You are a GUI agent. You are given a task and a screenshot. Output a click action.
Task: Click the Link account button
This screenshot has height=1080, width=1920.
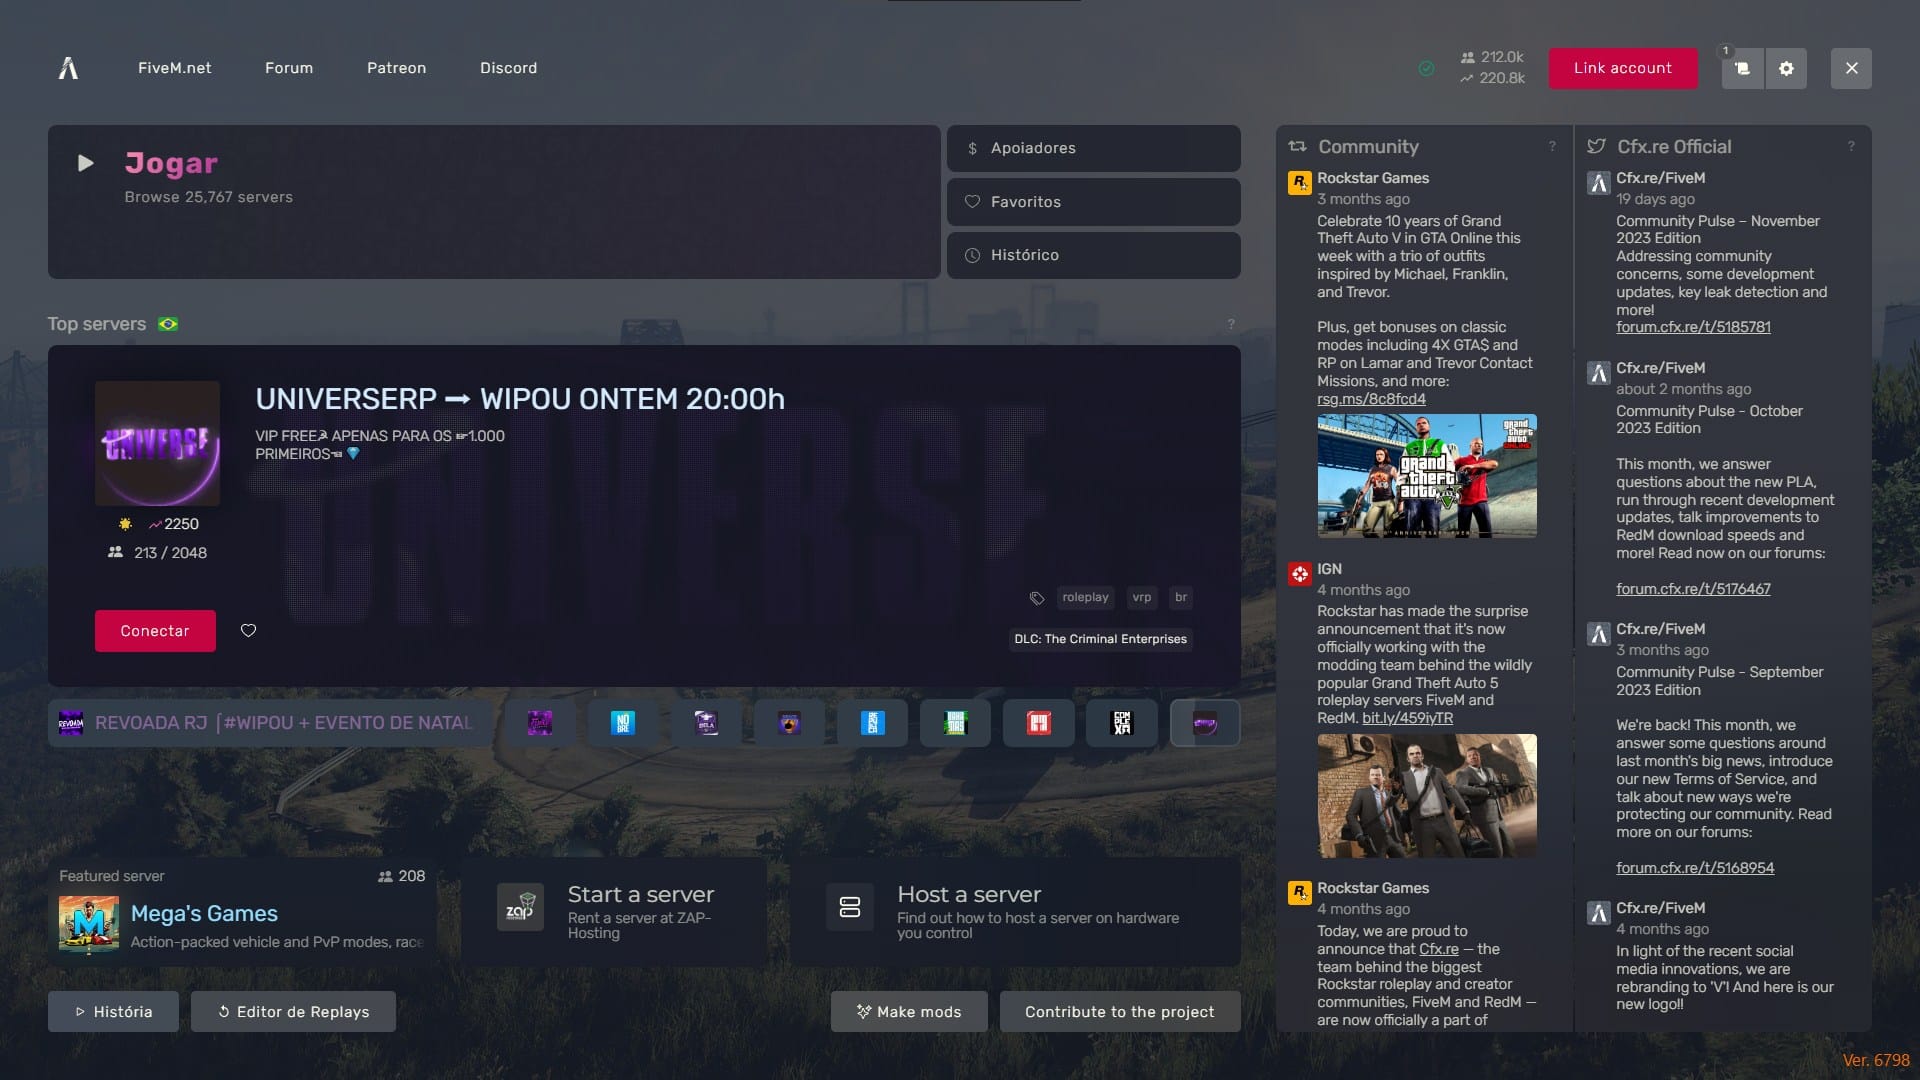point(1622,68)
